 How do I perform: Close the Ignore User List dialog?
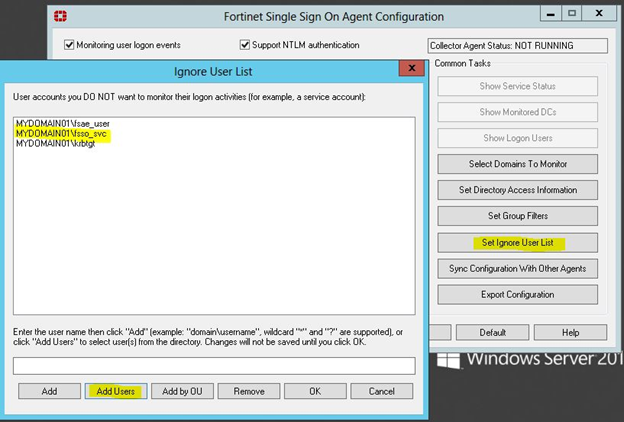point(412,68)
